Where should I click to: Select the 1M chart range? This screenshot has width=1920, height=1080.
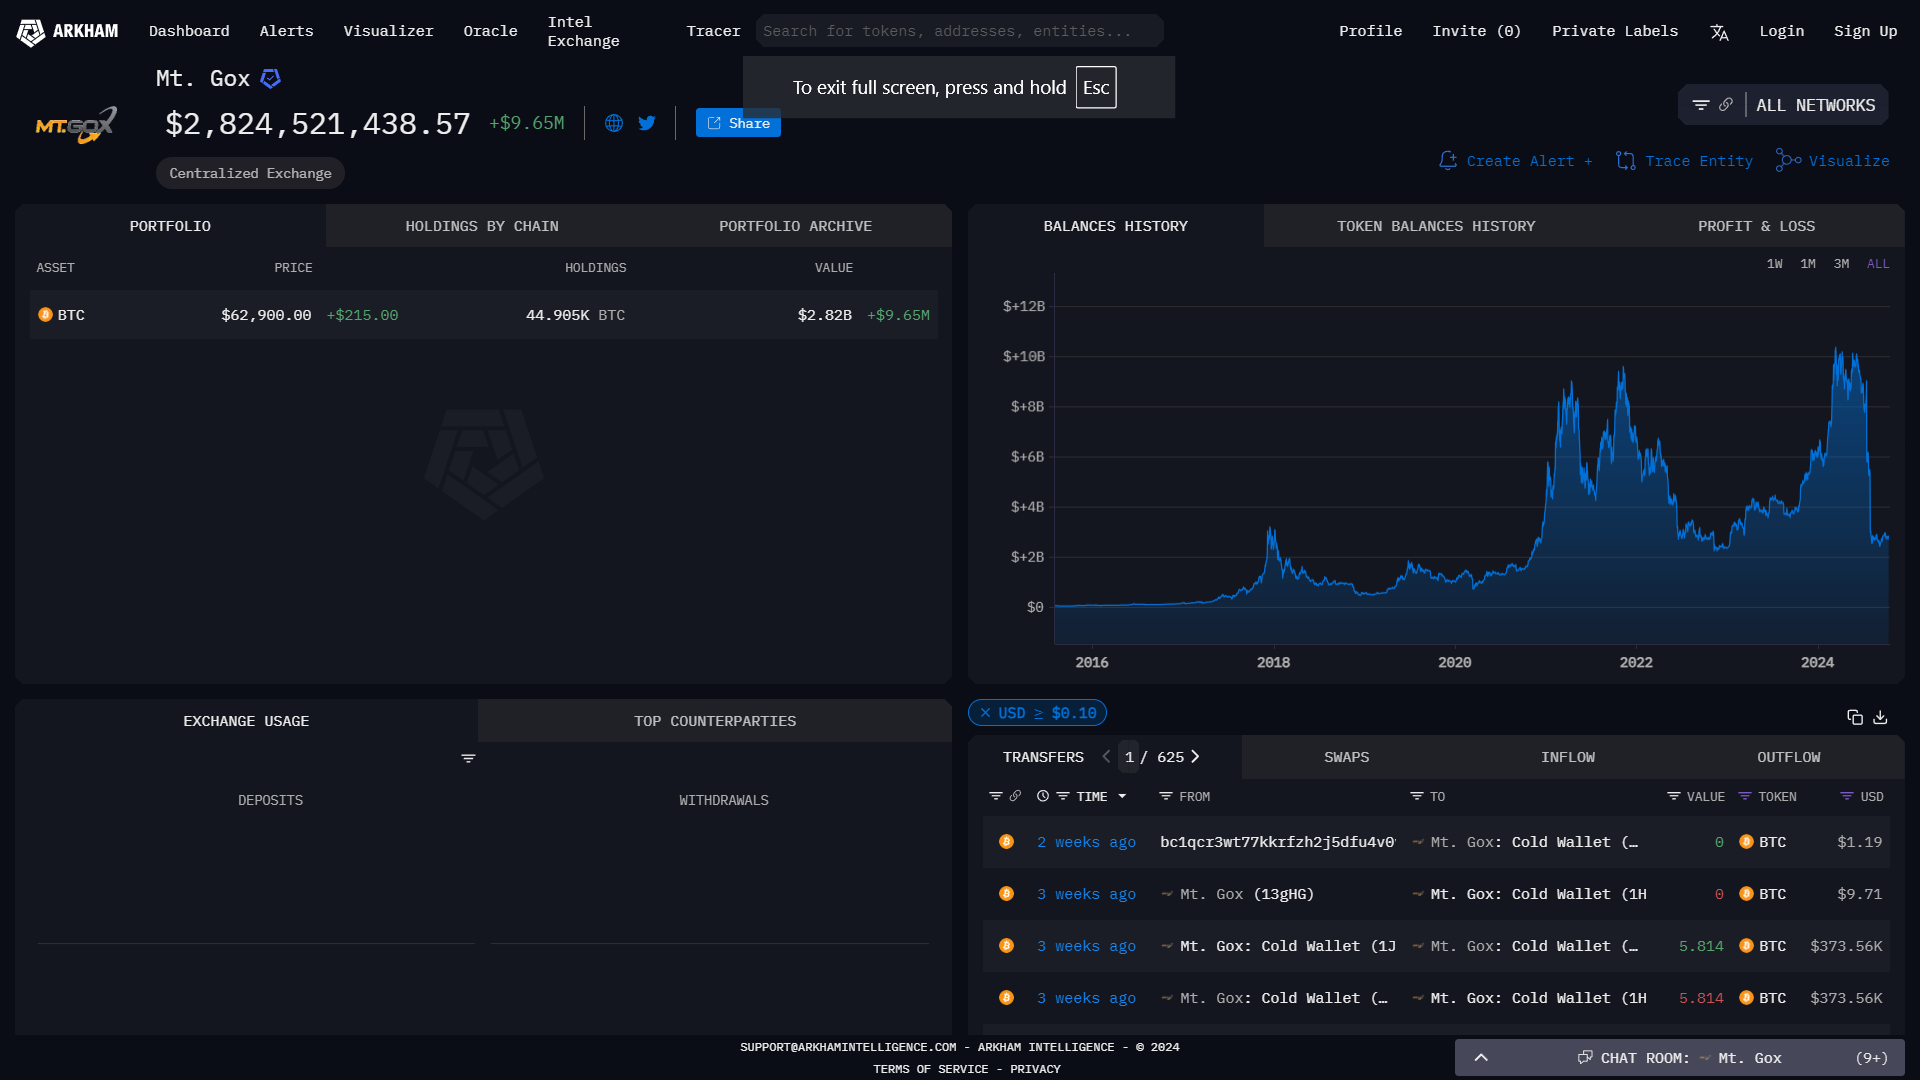click(x=1808, y=264)
